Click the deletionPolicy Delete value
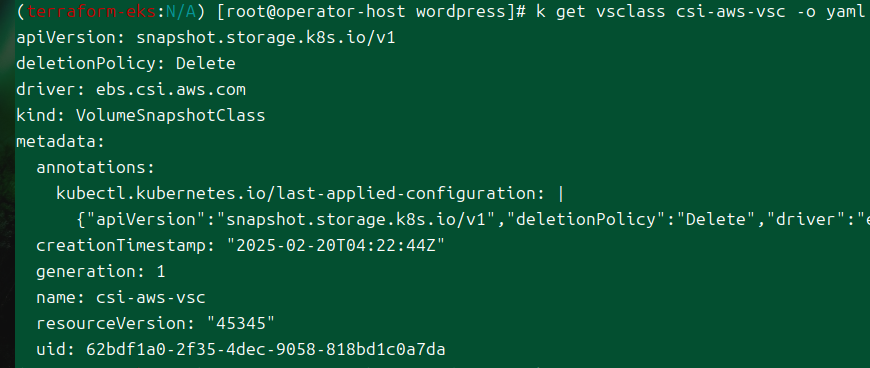The width and height of the screenshot is (870, 368). [x=205, y=63]
